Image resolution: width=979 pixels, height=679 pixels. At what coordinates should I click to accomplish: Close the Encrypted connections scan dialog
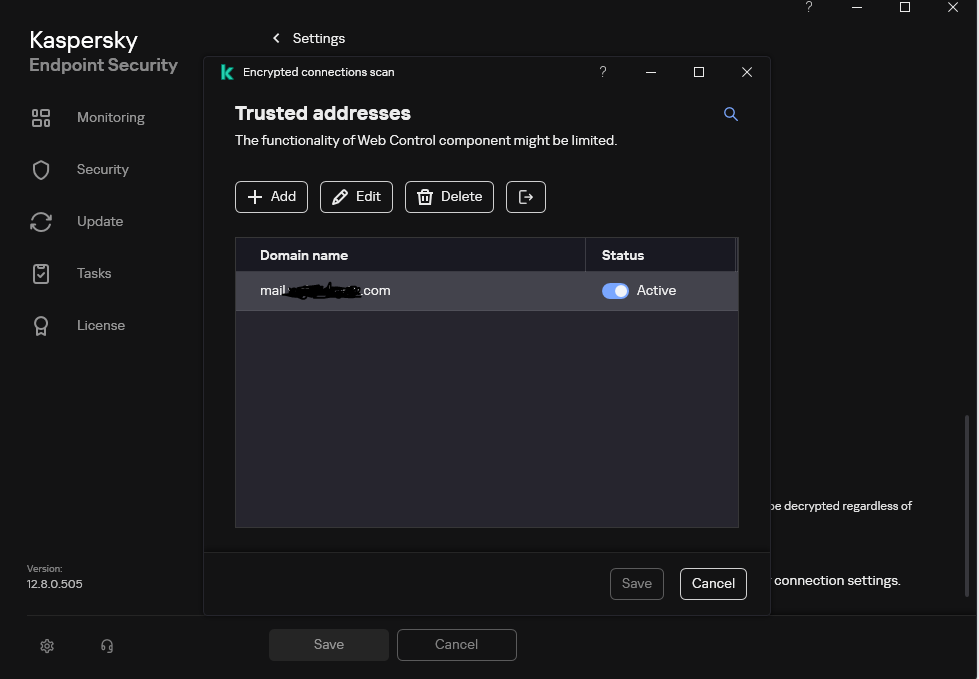click(x=747, y=72)
